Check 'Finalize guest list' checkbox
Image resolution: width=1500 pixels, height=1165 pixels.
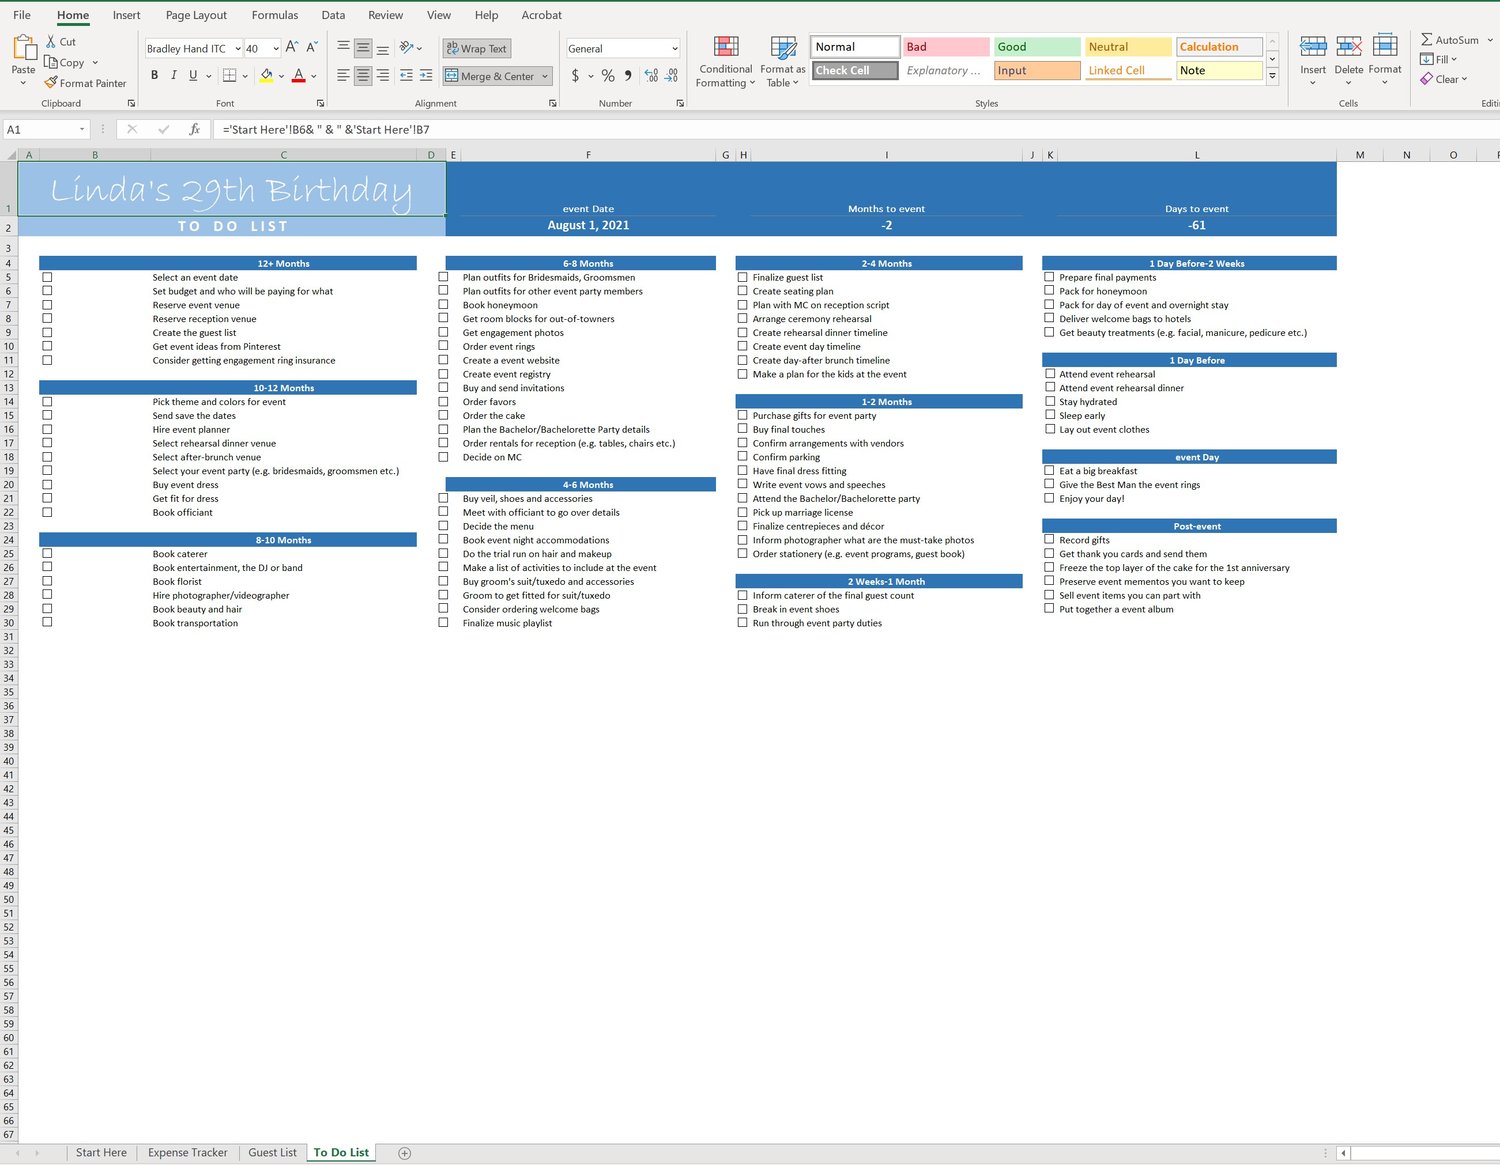point(743,278)
